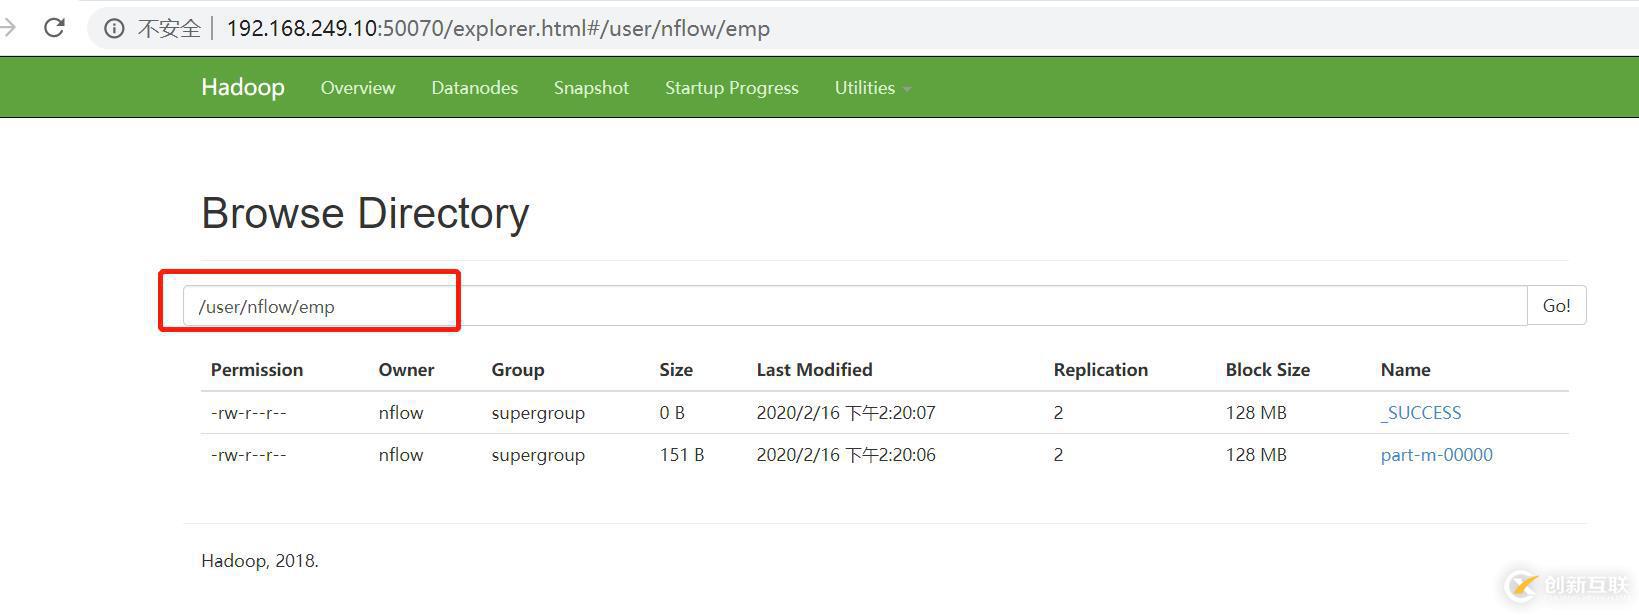The height and width of the screenshot is (615, 1639).
Task: Open the part-m-00000 file link
Action: pyautogui.click(x=1436, y=455)
